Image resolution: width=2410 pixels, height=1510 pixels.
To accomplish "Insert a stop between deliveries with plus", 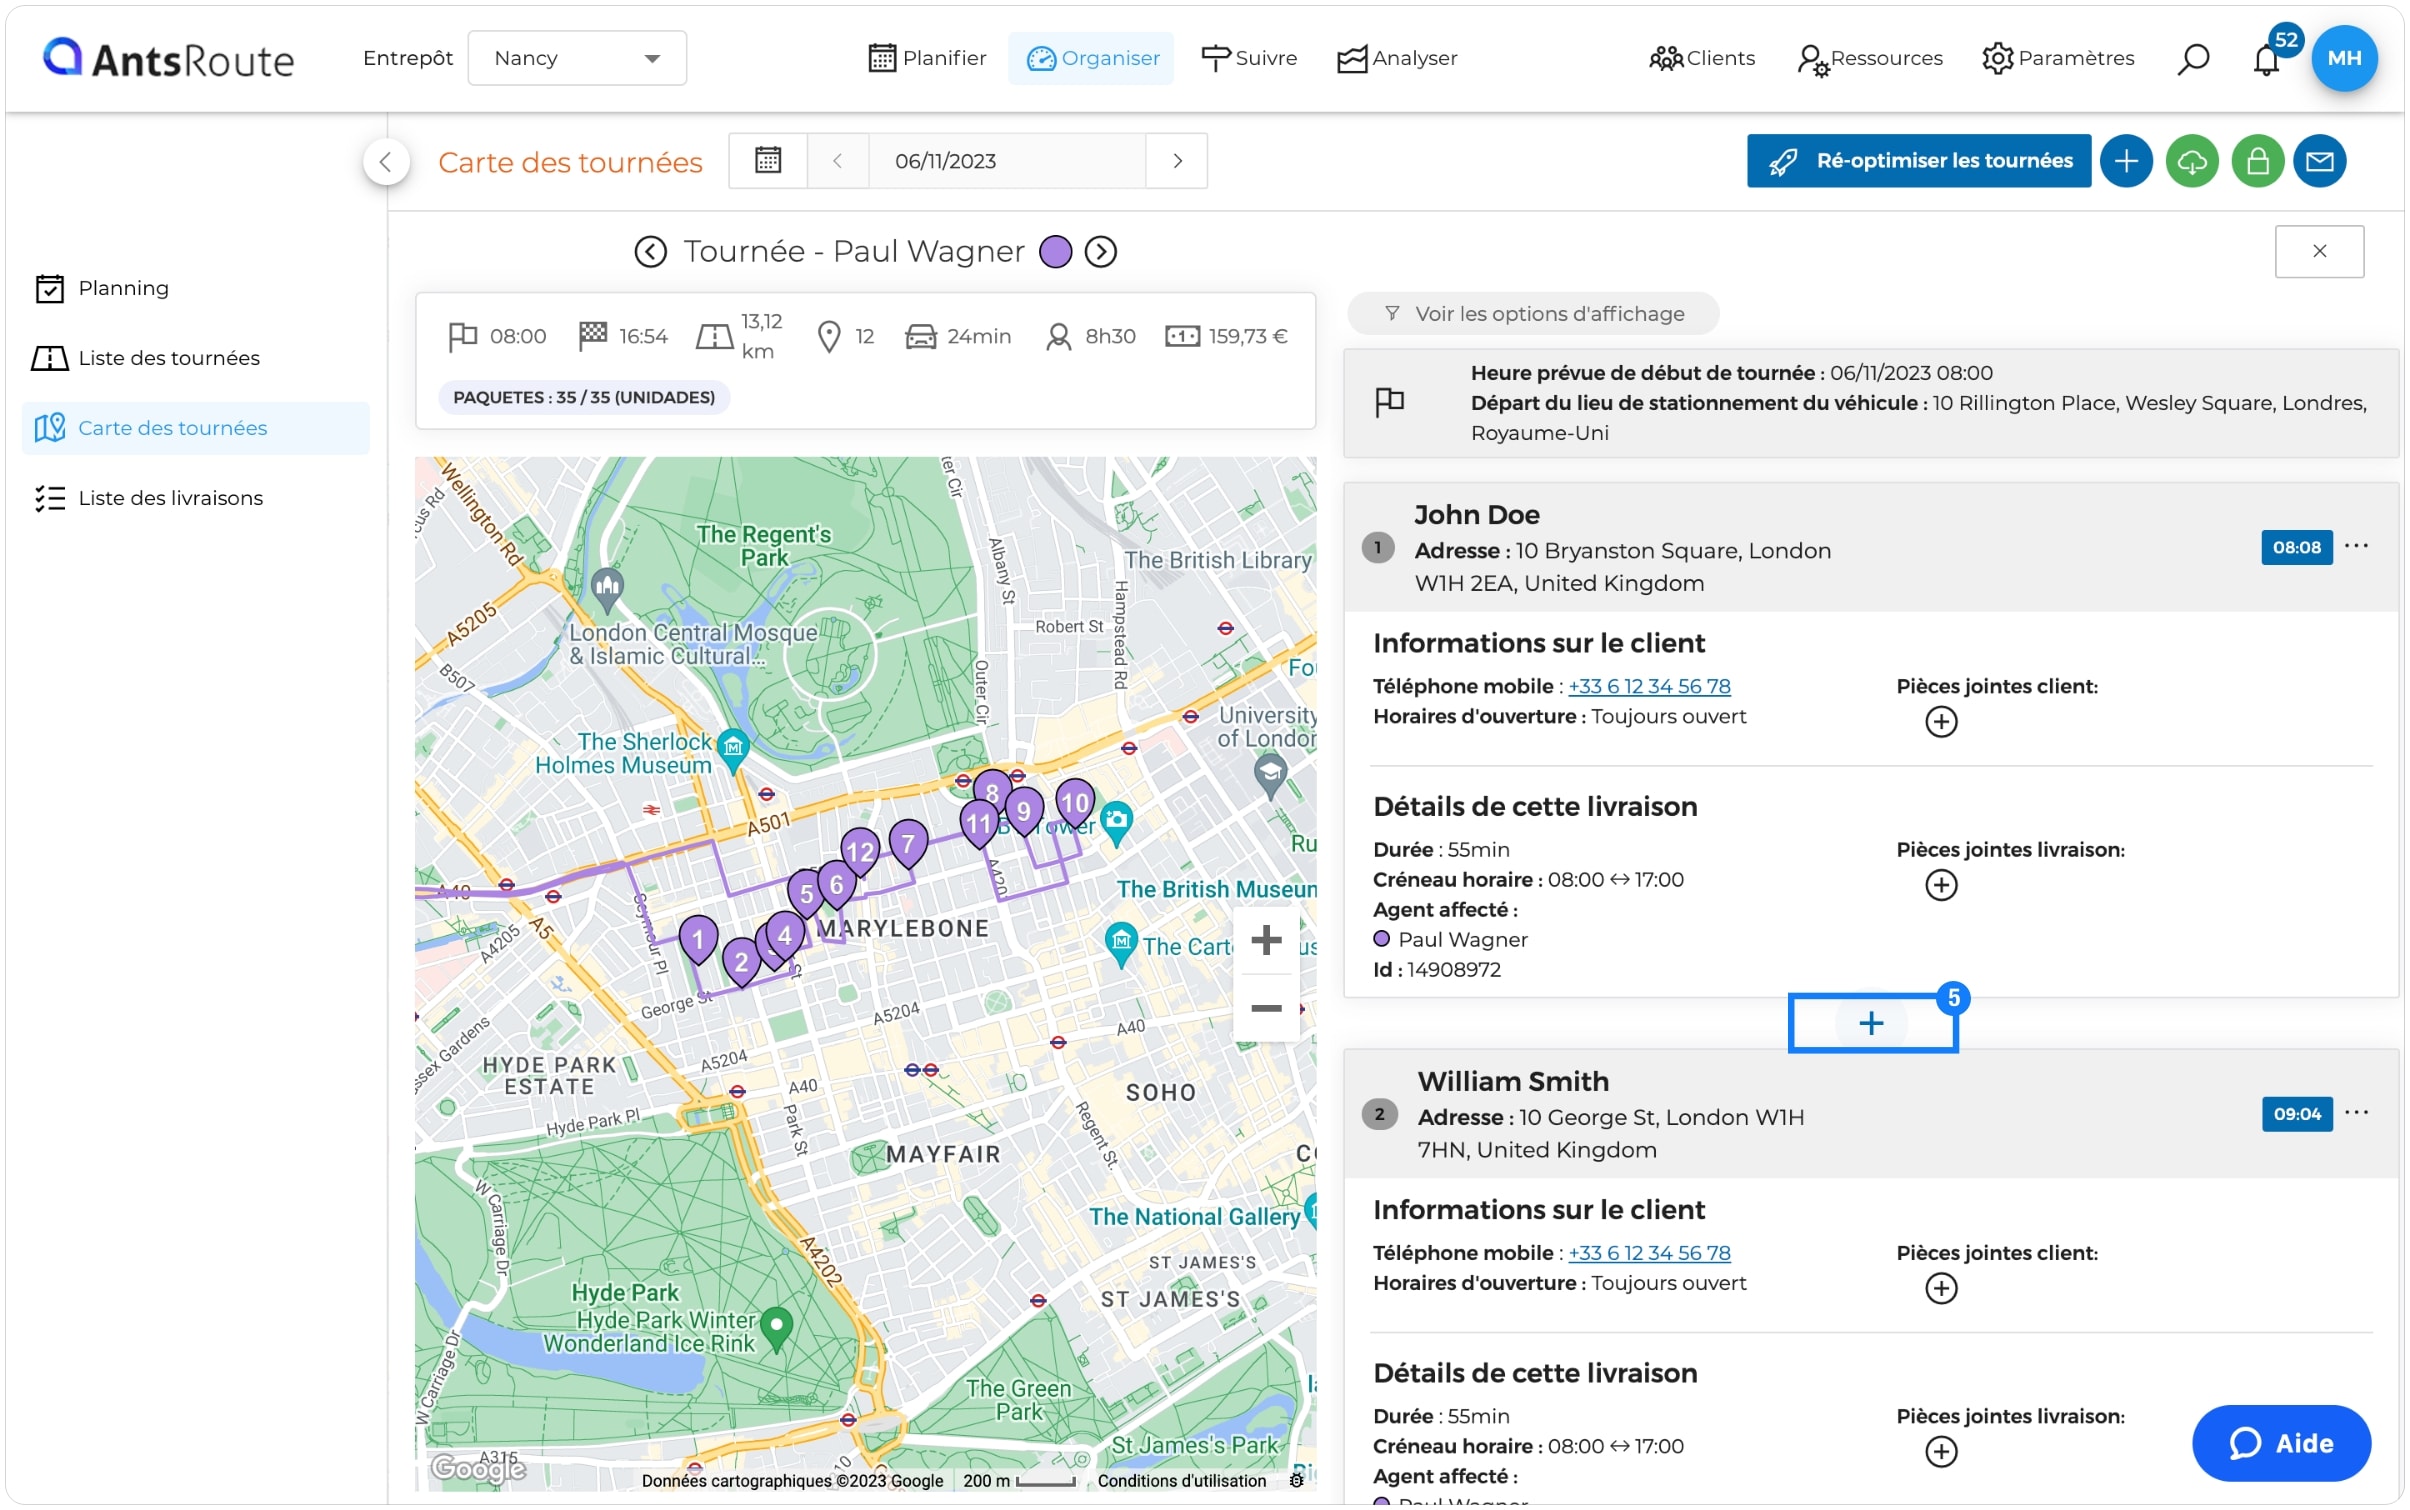I will (1871, 1022).
